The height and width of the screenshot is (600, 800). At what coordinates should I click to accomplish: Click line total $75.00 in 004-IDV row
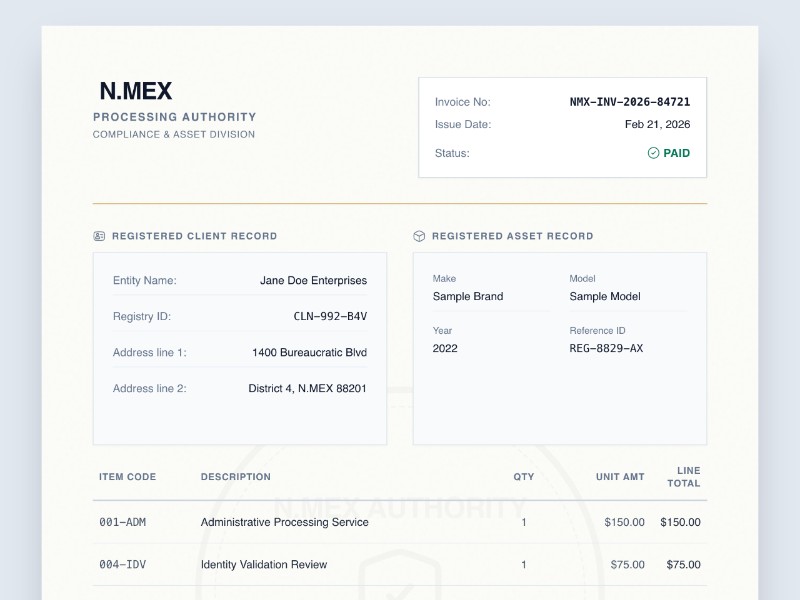coord(683,565)
